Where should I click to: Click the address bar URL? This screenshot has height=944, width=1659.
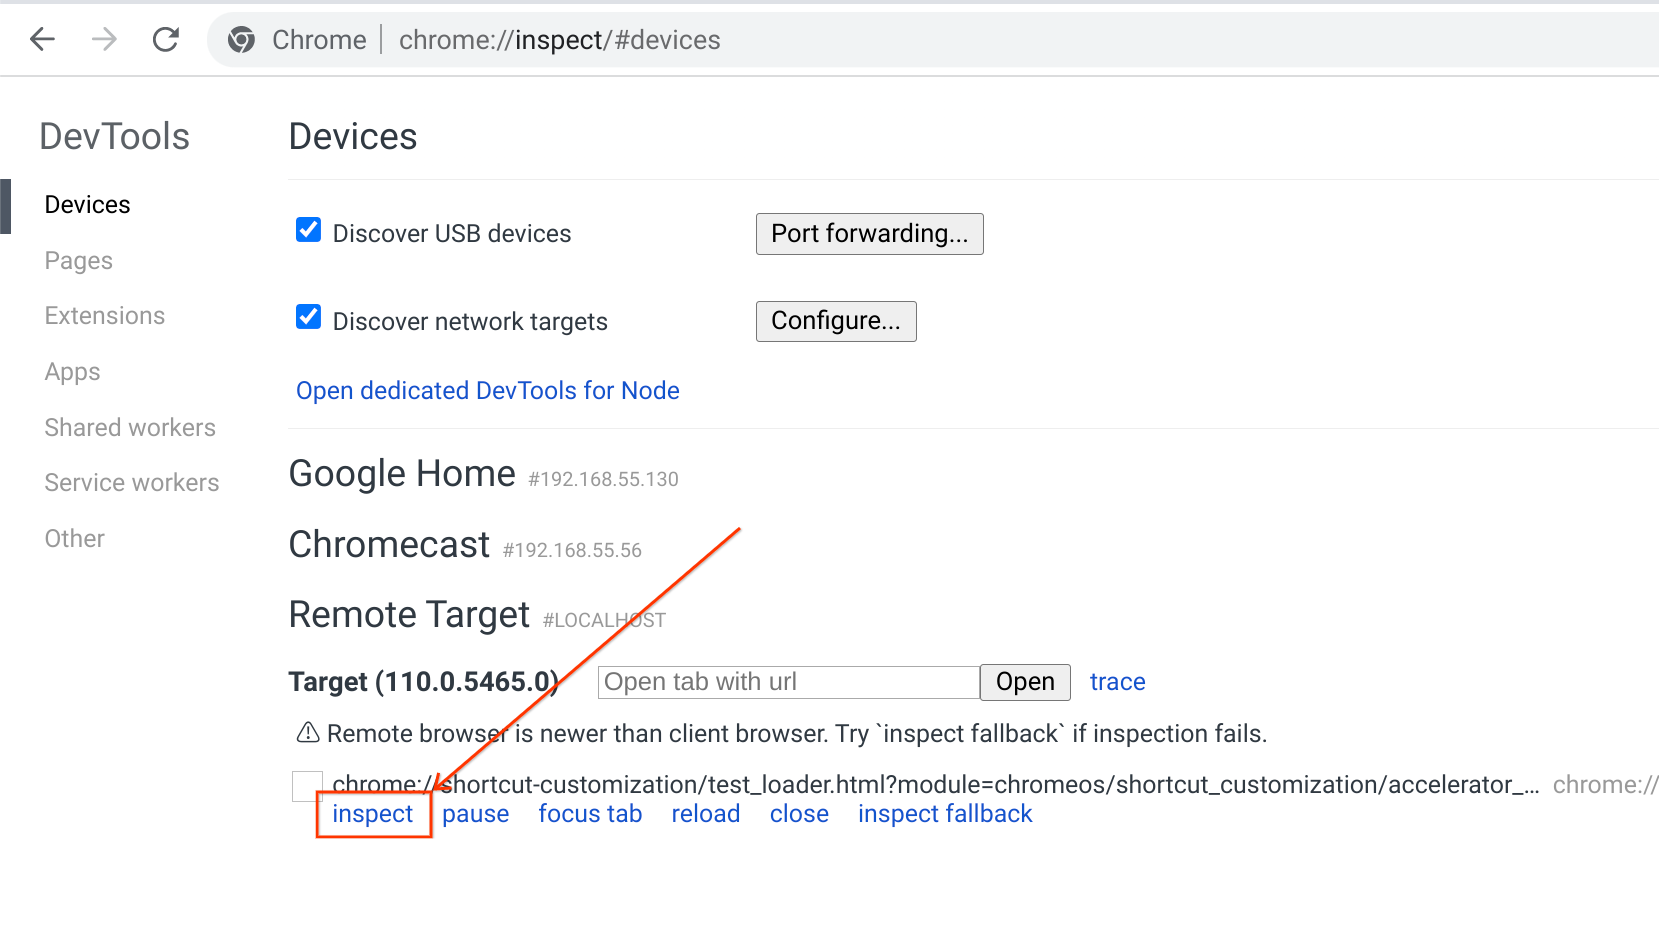tap(559, 40)
